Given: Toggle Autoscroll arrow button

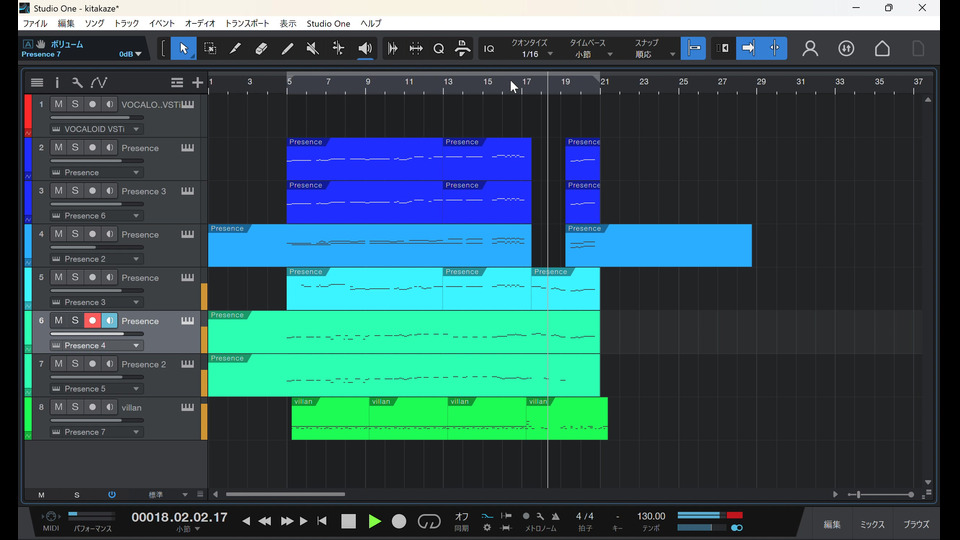Looking at the screenshot, I should pos(748,48).
